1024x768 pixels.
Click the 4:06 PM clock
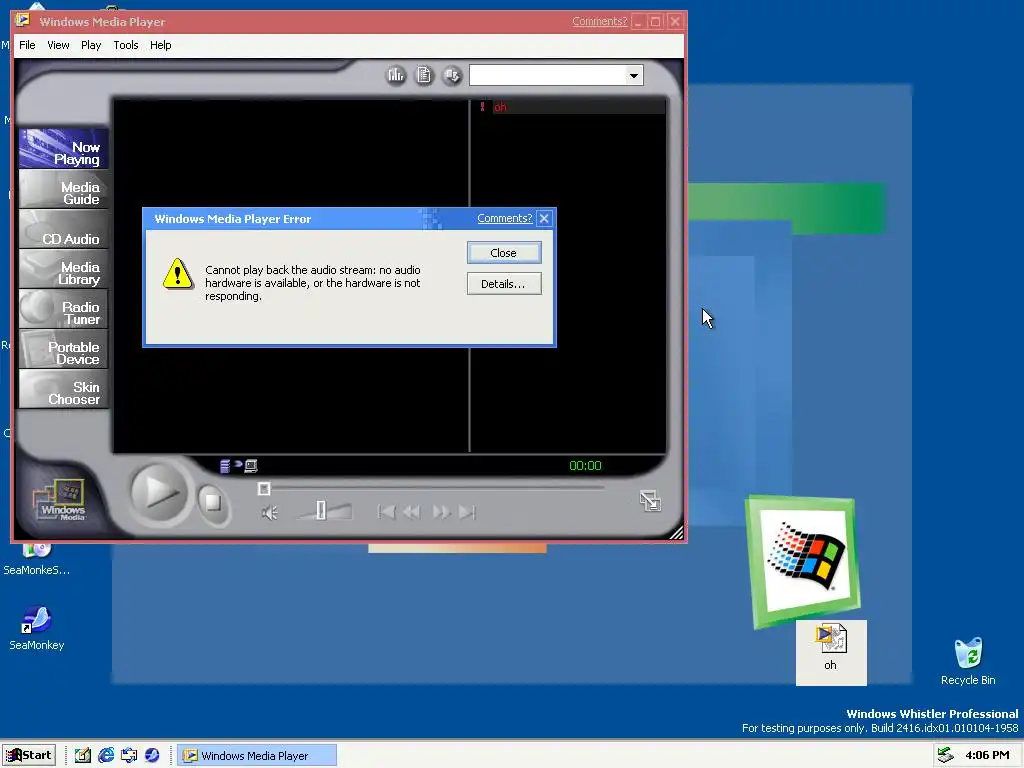coord(987,756)
